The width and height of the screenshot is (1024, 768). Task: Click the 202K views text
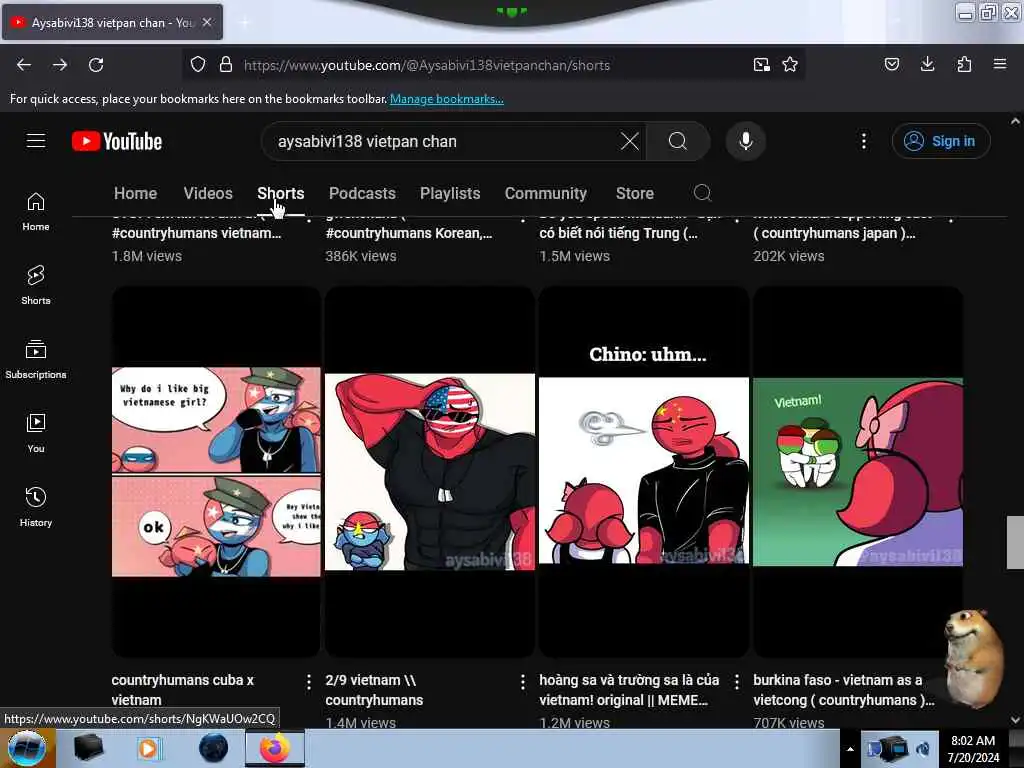[x=789, y=256]
